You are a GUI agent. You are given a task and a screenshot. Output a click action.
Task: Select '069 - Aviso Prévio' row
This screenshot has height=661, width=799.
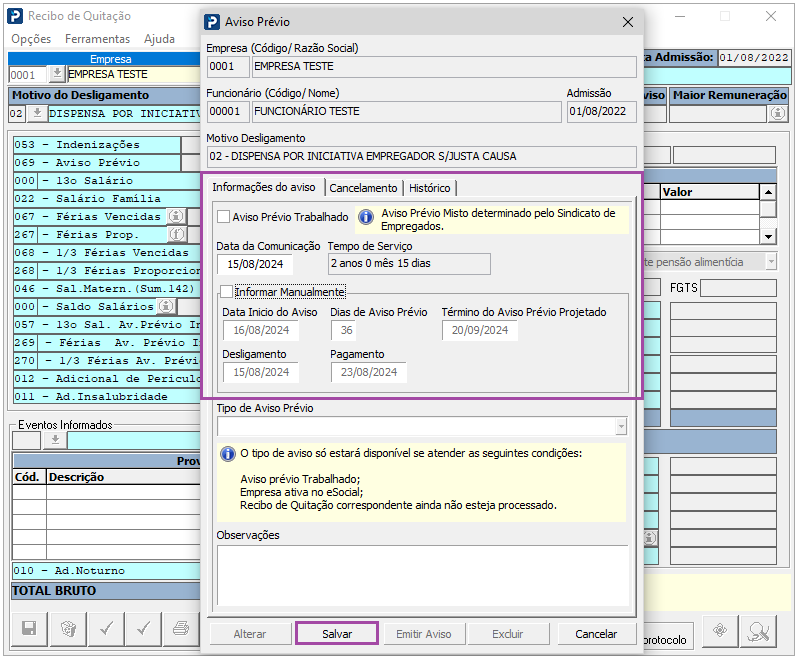click(97, 163)
